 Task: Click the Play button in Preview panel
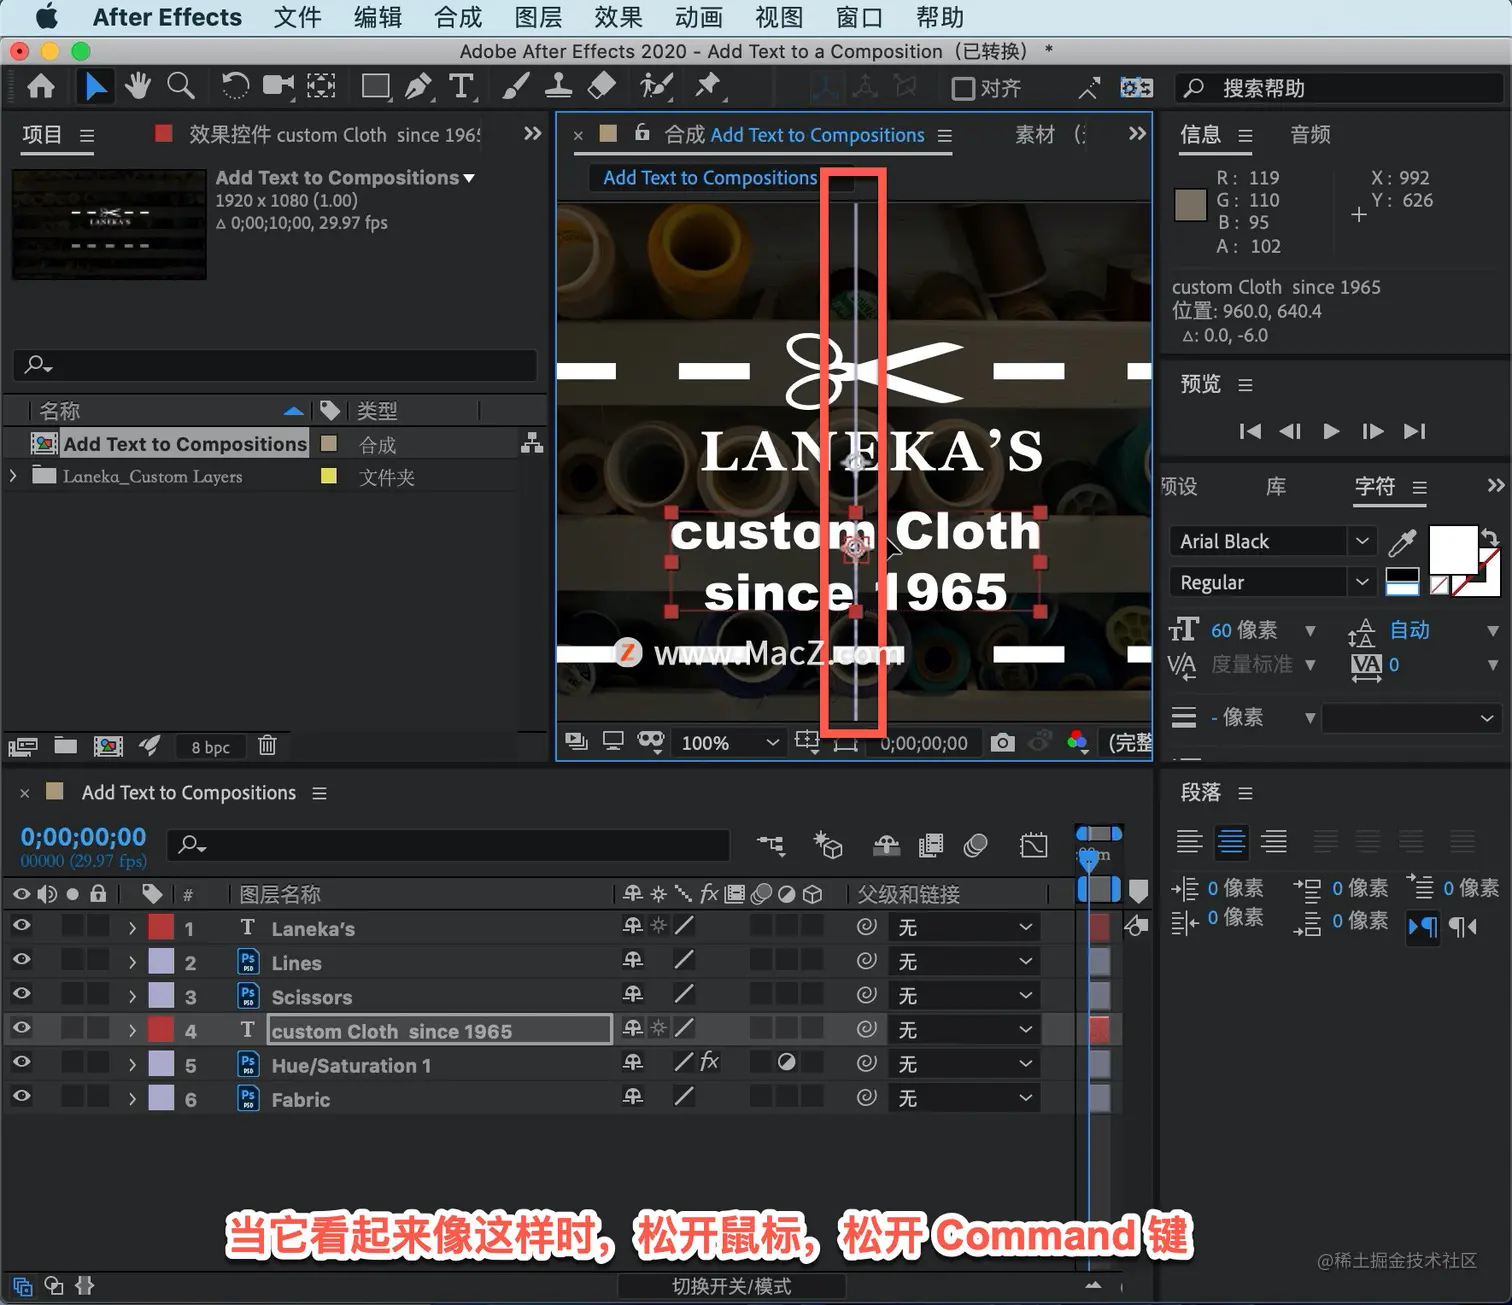1331,431
